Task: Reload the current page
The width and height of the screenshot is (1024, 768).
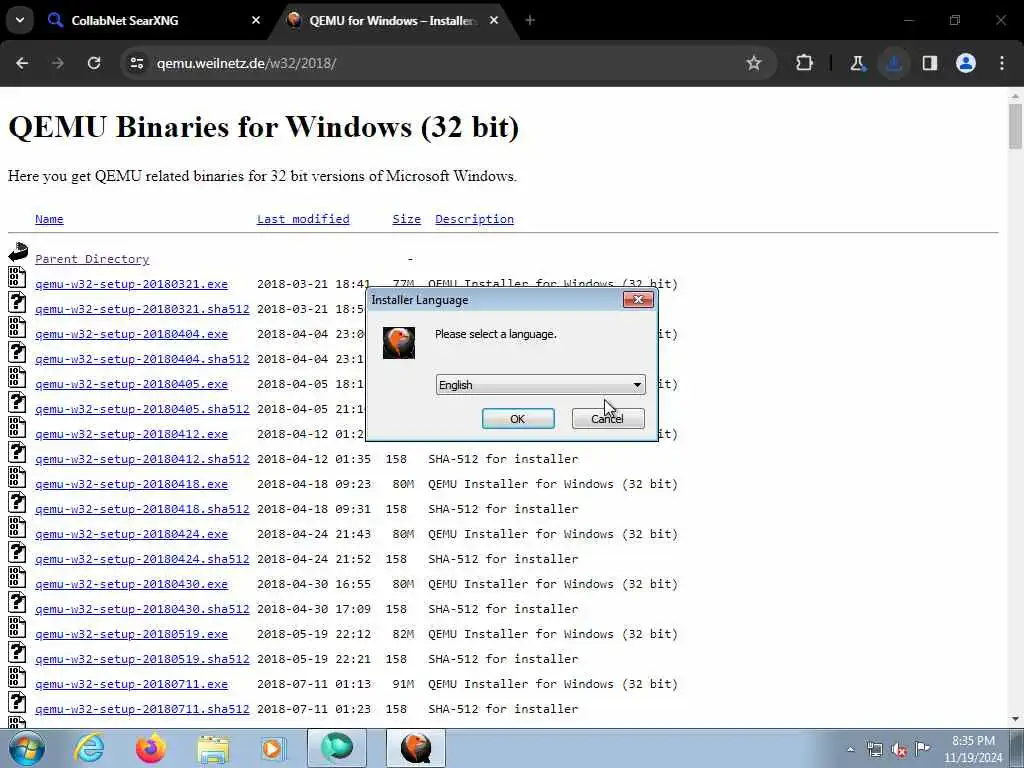Action: pyautogui.click(x=94, y=63)
